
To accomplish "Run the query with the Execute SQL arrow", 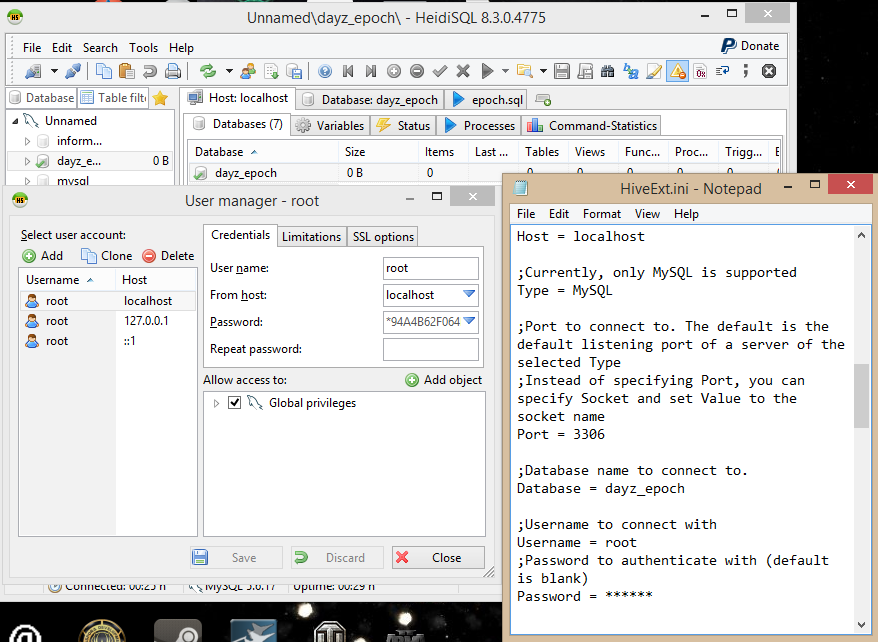I will point(487,71).
